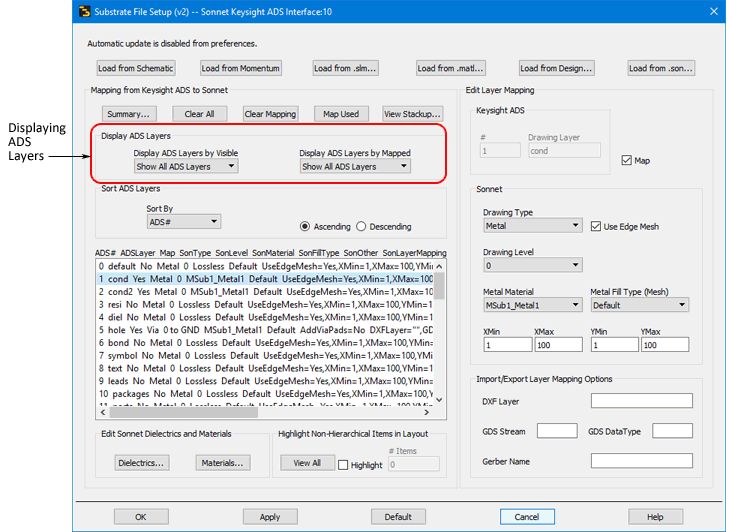Viewport: 729px width, 532px height.
Task: Select the '7 symbol' layer row
Action: point(265,356)
